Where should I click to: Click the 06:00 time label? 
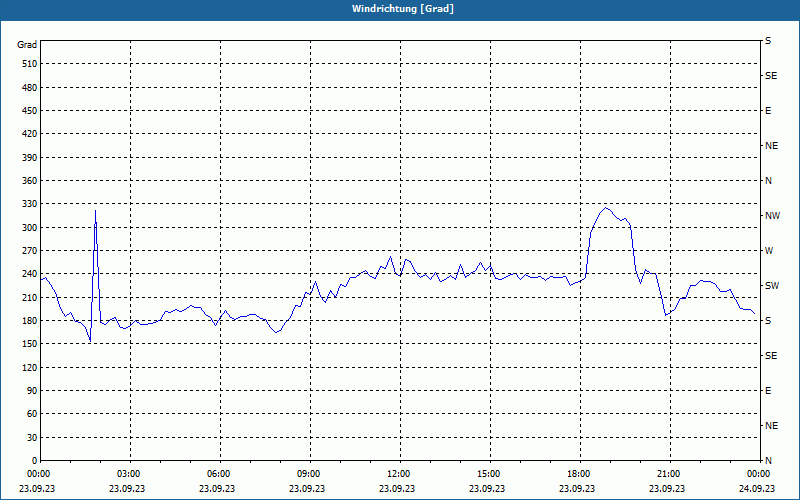pyautogui.click(x=220, y=474)
